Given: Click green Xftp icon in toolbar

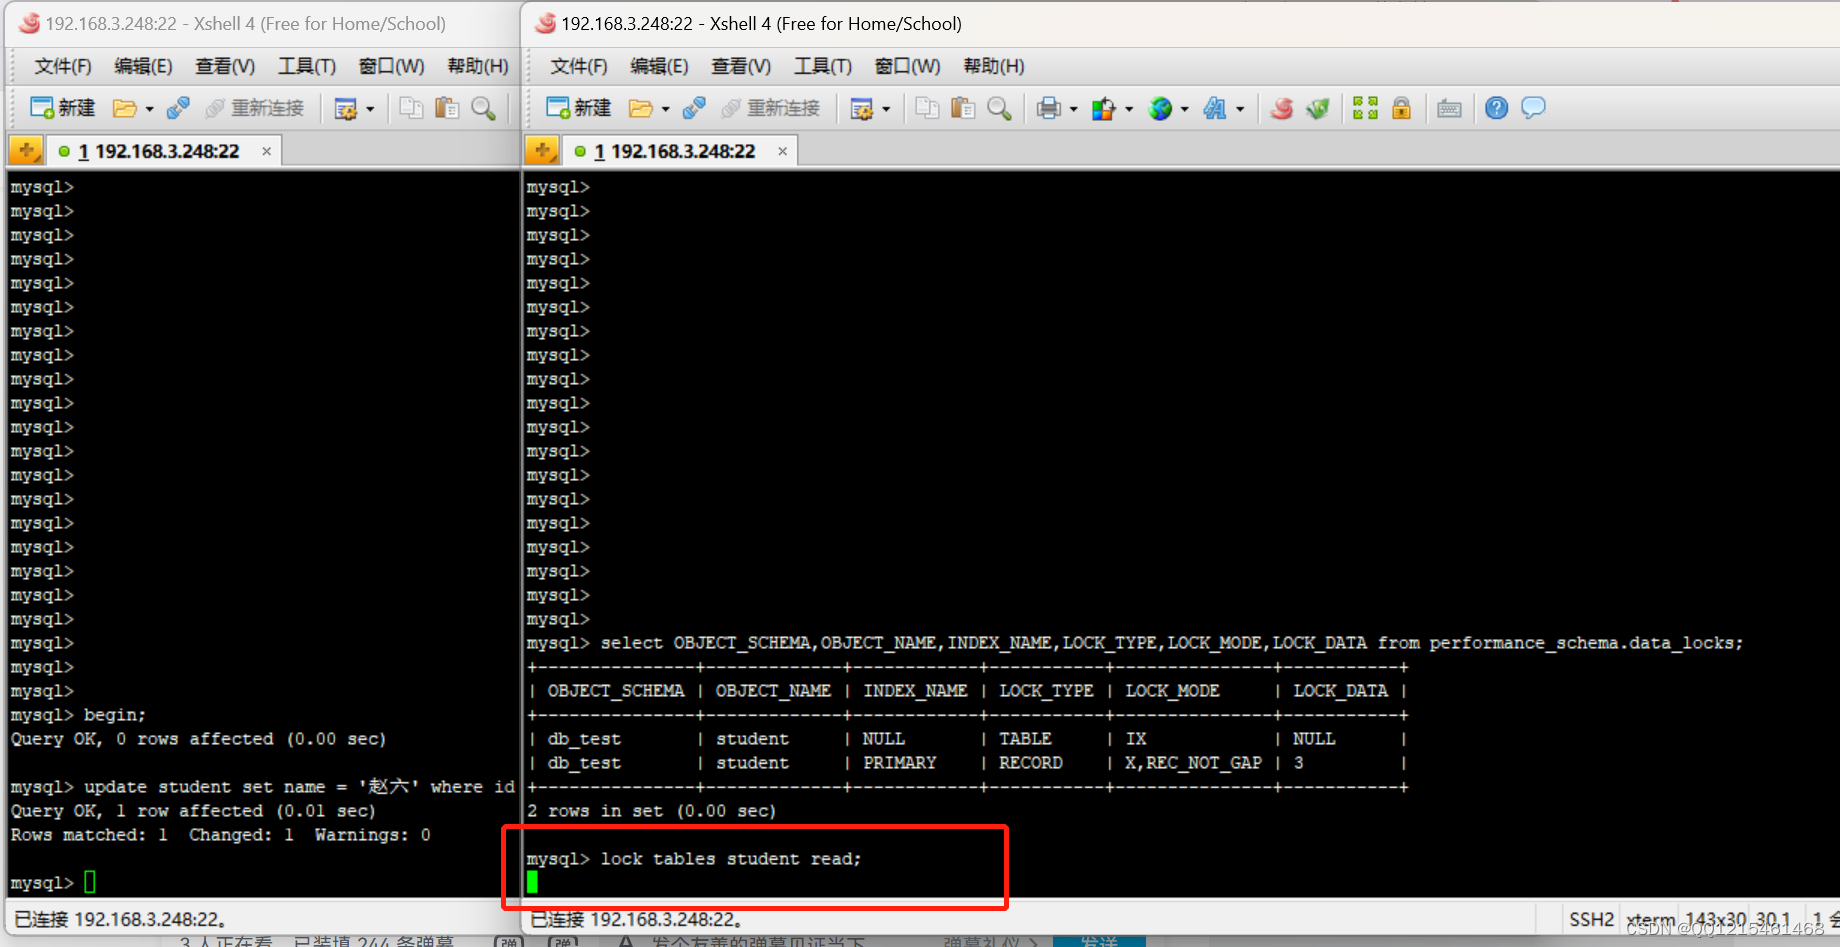Looking at the screenshot, I should pos(1318,108).
